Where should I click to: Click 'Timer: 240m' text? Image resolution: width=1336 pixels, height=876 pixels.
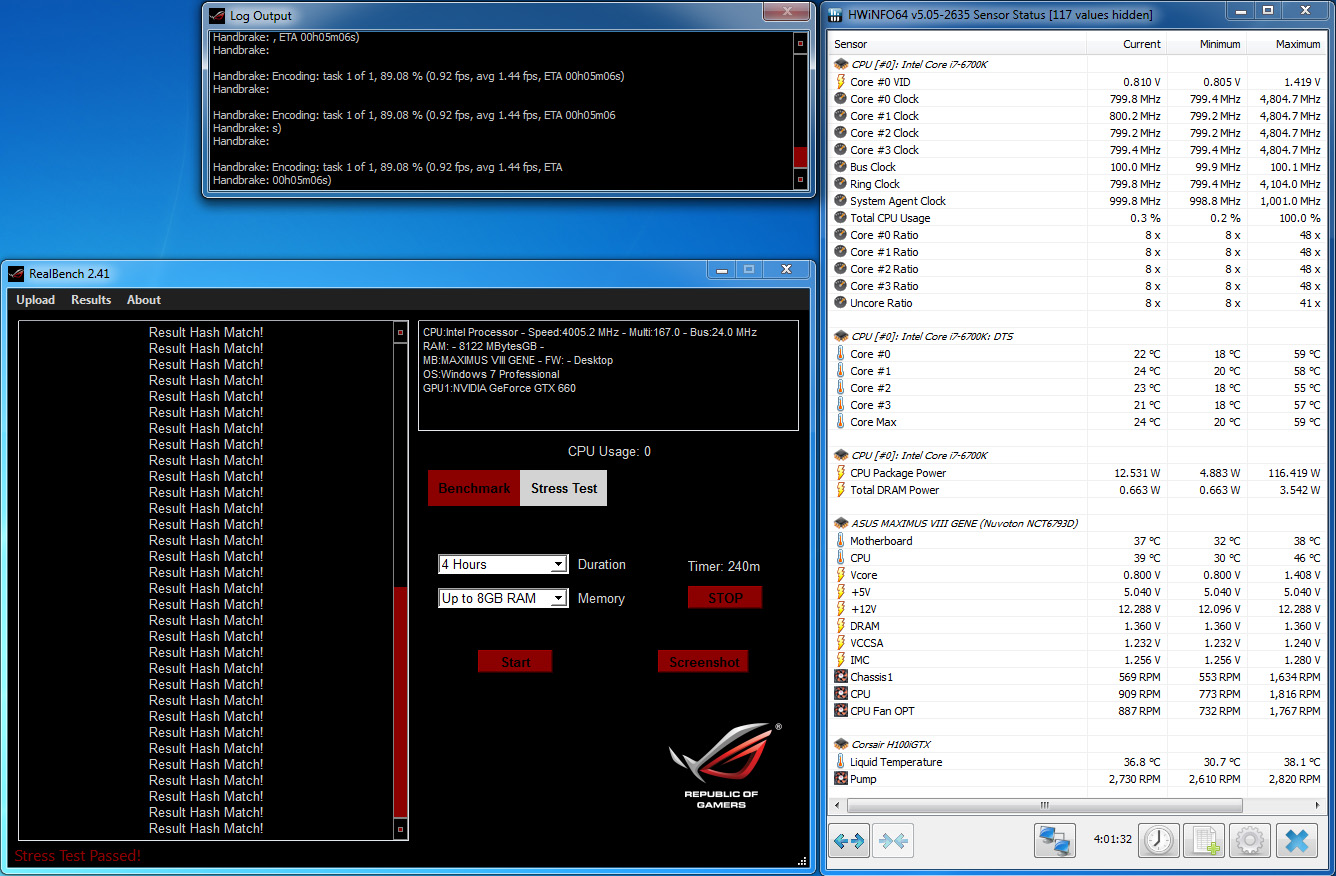pyautogui.click(x=724, y=566)
